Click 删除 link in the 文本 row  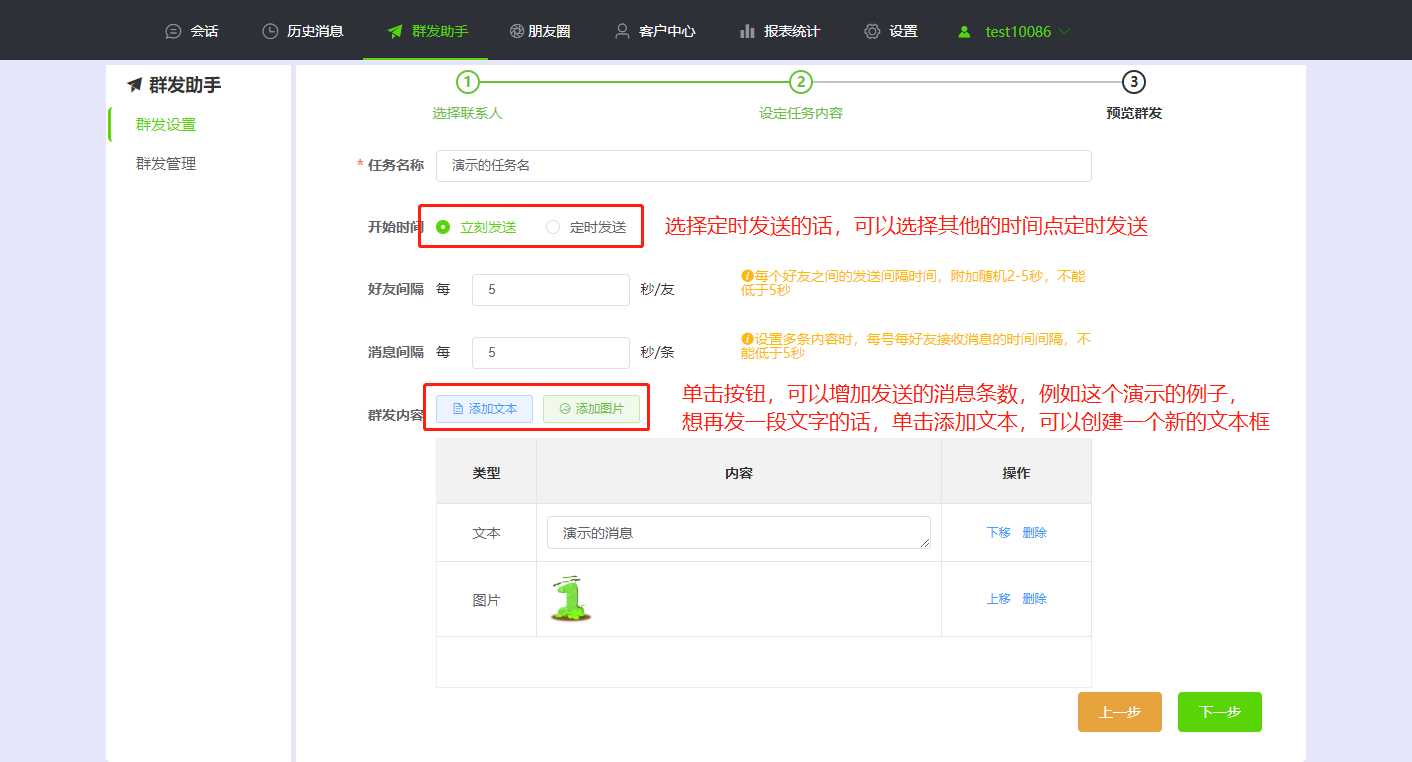[1034, 533]
